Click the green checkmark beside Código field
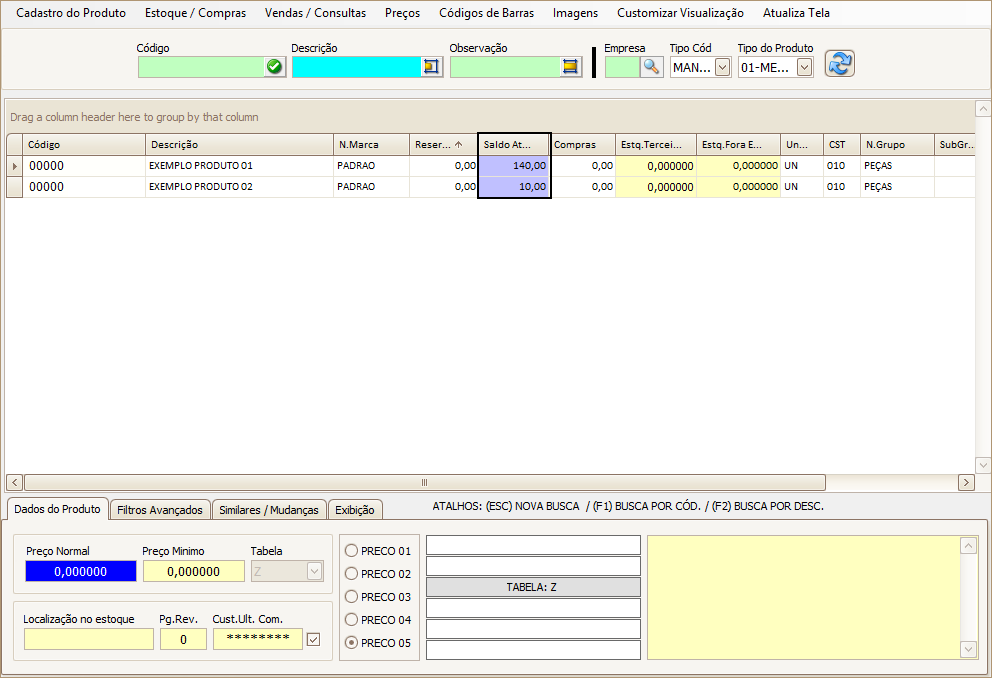Viewport: 992px width, 678px height. coord(274,67)
